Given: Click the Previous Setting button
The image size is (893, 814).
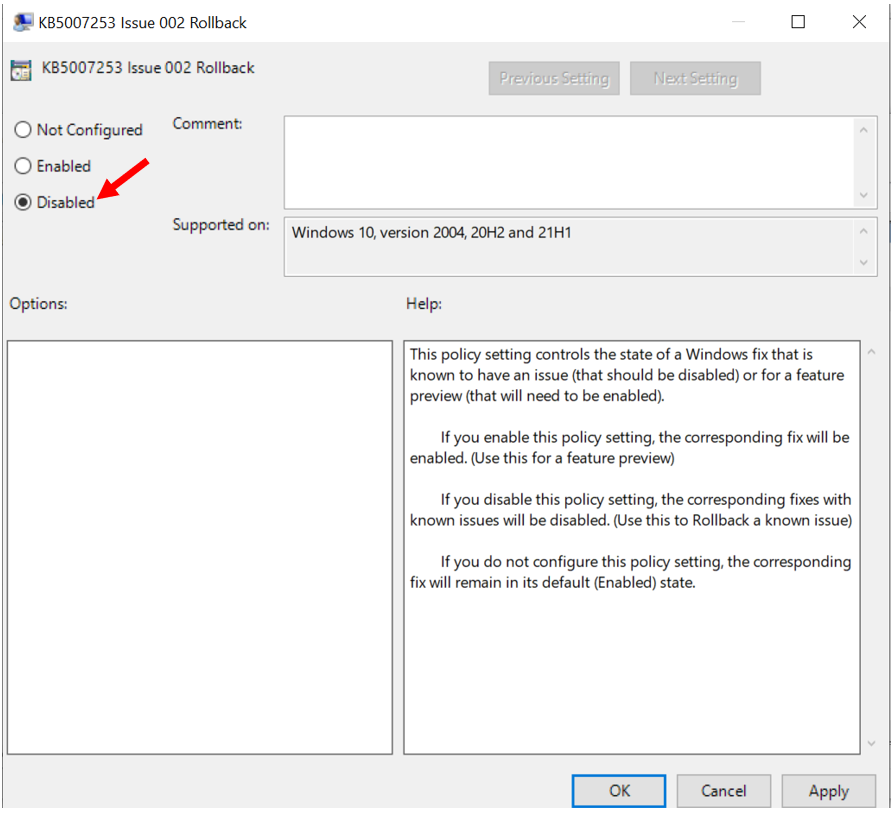Looking at the screenshot, I should point(554,78).
